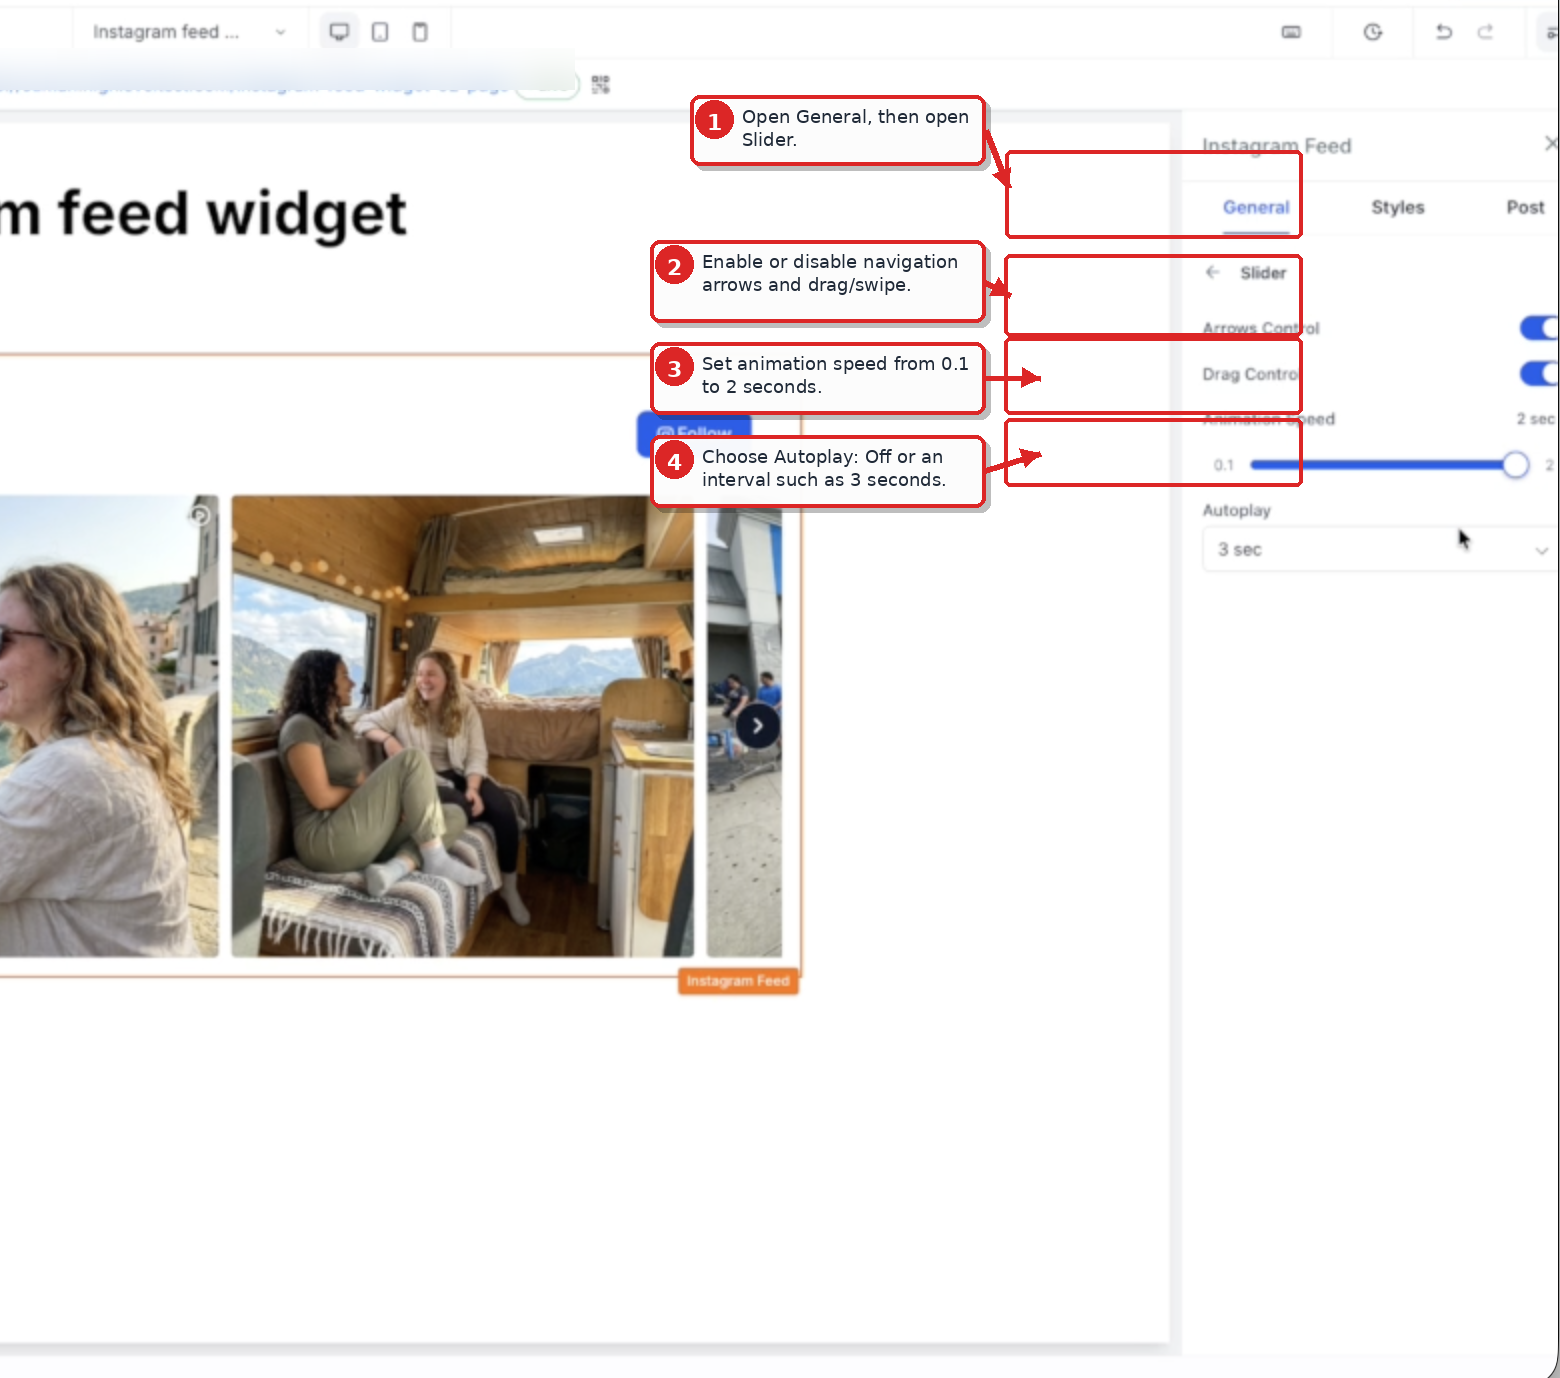1560x1378 pixels.
Task: Select the Post tab
Action: 1526,207
